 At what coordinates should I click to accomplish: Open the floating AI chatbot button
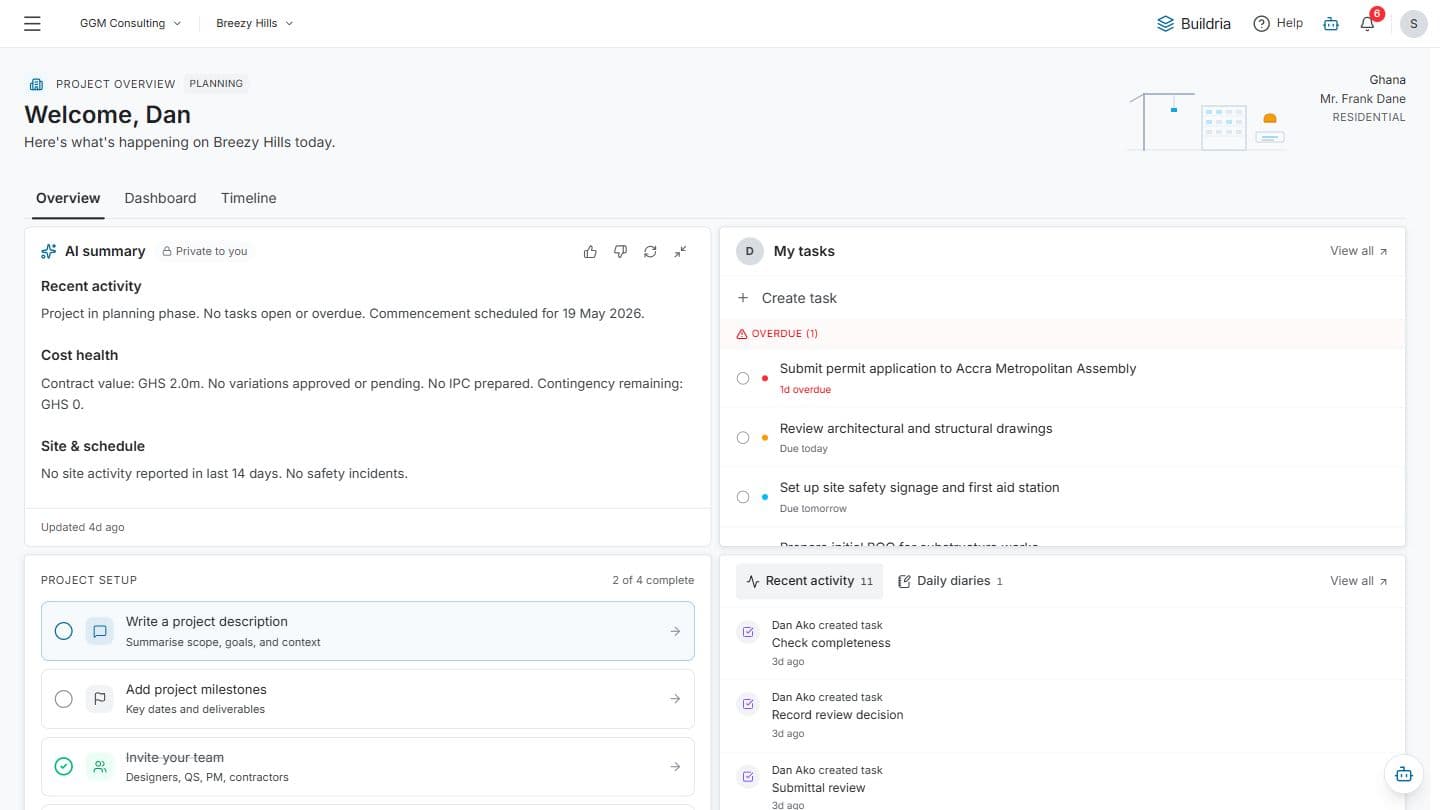[1403, 774]
